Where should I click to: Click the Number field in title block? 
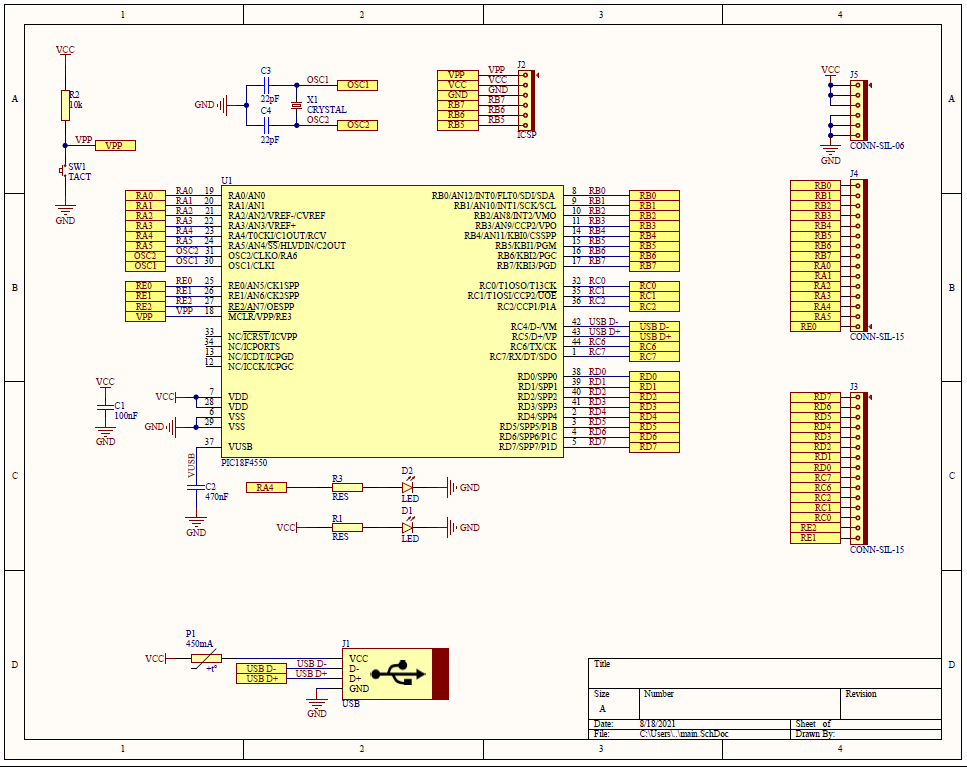click(739, 703)
